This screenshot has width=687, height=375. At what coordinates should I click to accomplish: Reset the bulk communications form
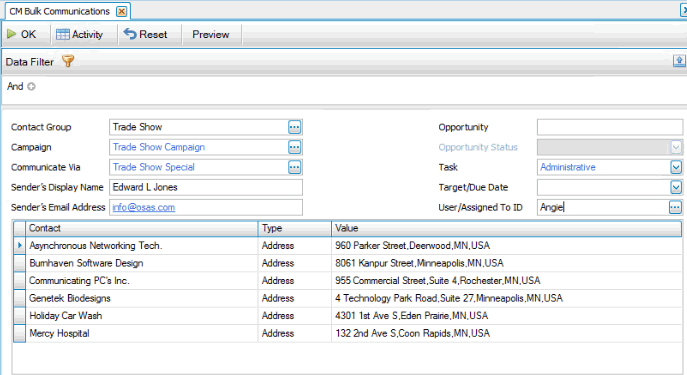(x=145, y=34)
